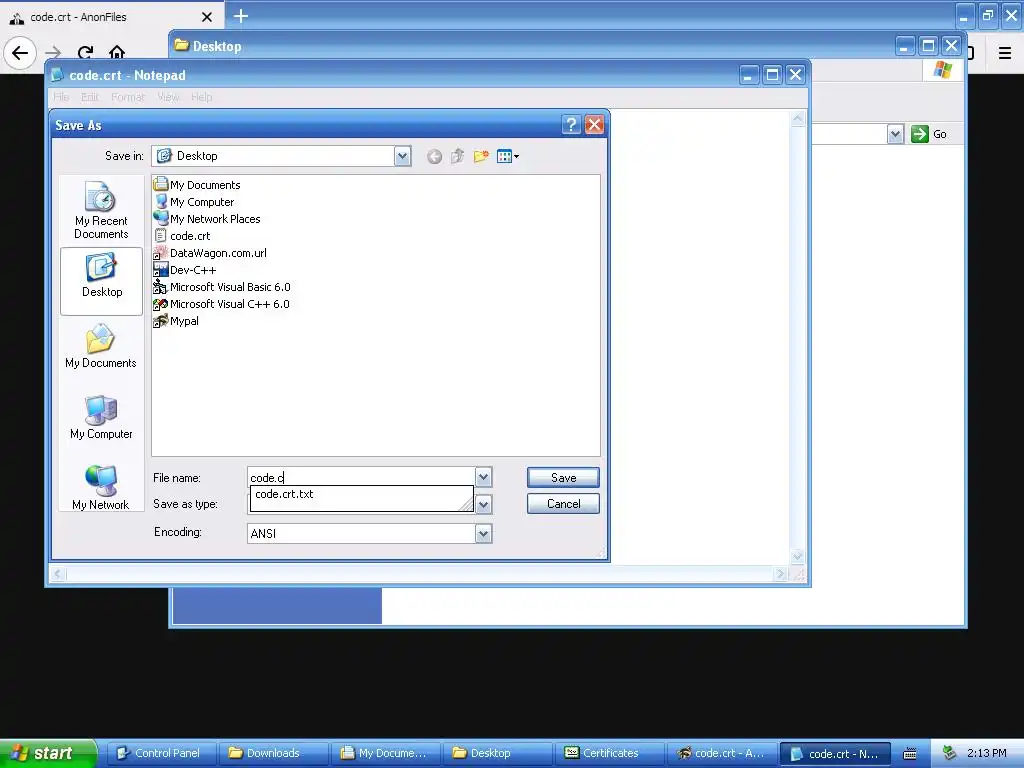The image size is (1024, 768).
Task: Close the AnonFiles browser tab
Action: point(206,17)
